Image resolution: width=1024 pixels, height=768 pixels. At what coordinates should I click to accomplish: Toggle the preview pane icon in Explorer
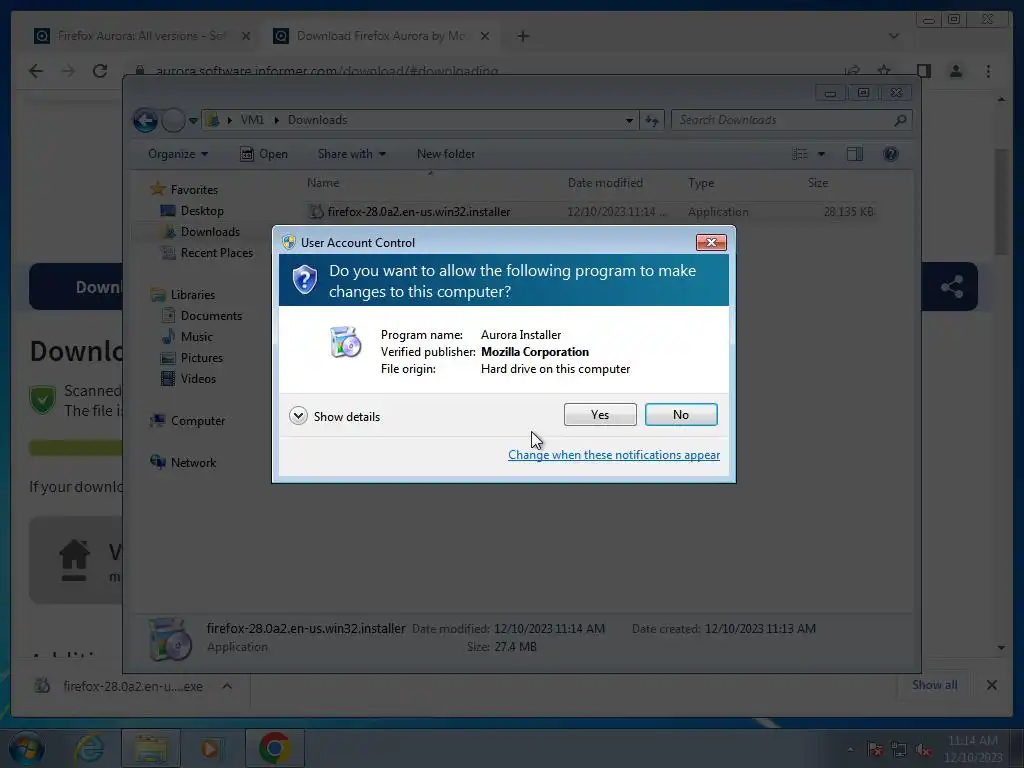pyautogui.click(x=854, y=154)
